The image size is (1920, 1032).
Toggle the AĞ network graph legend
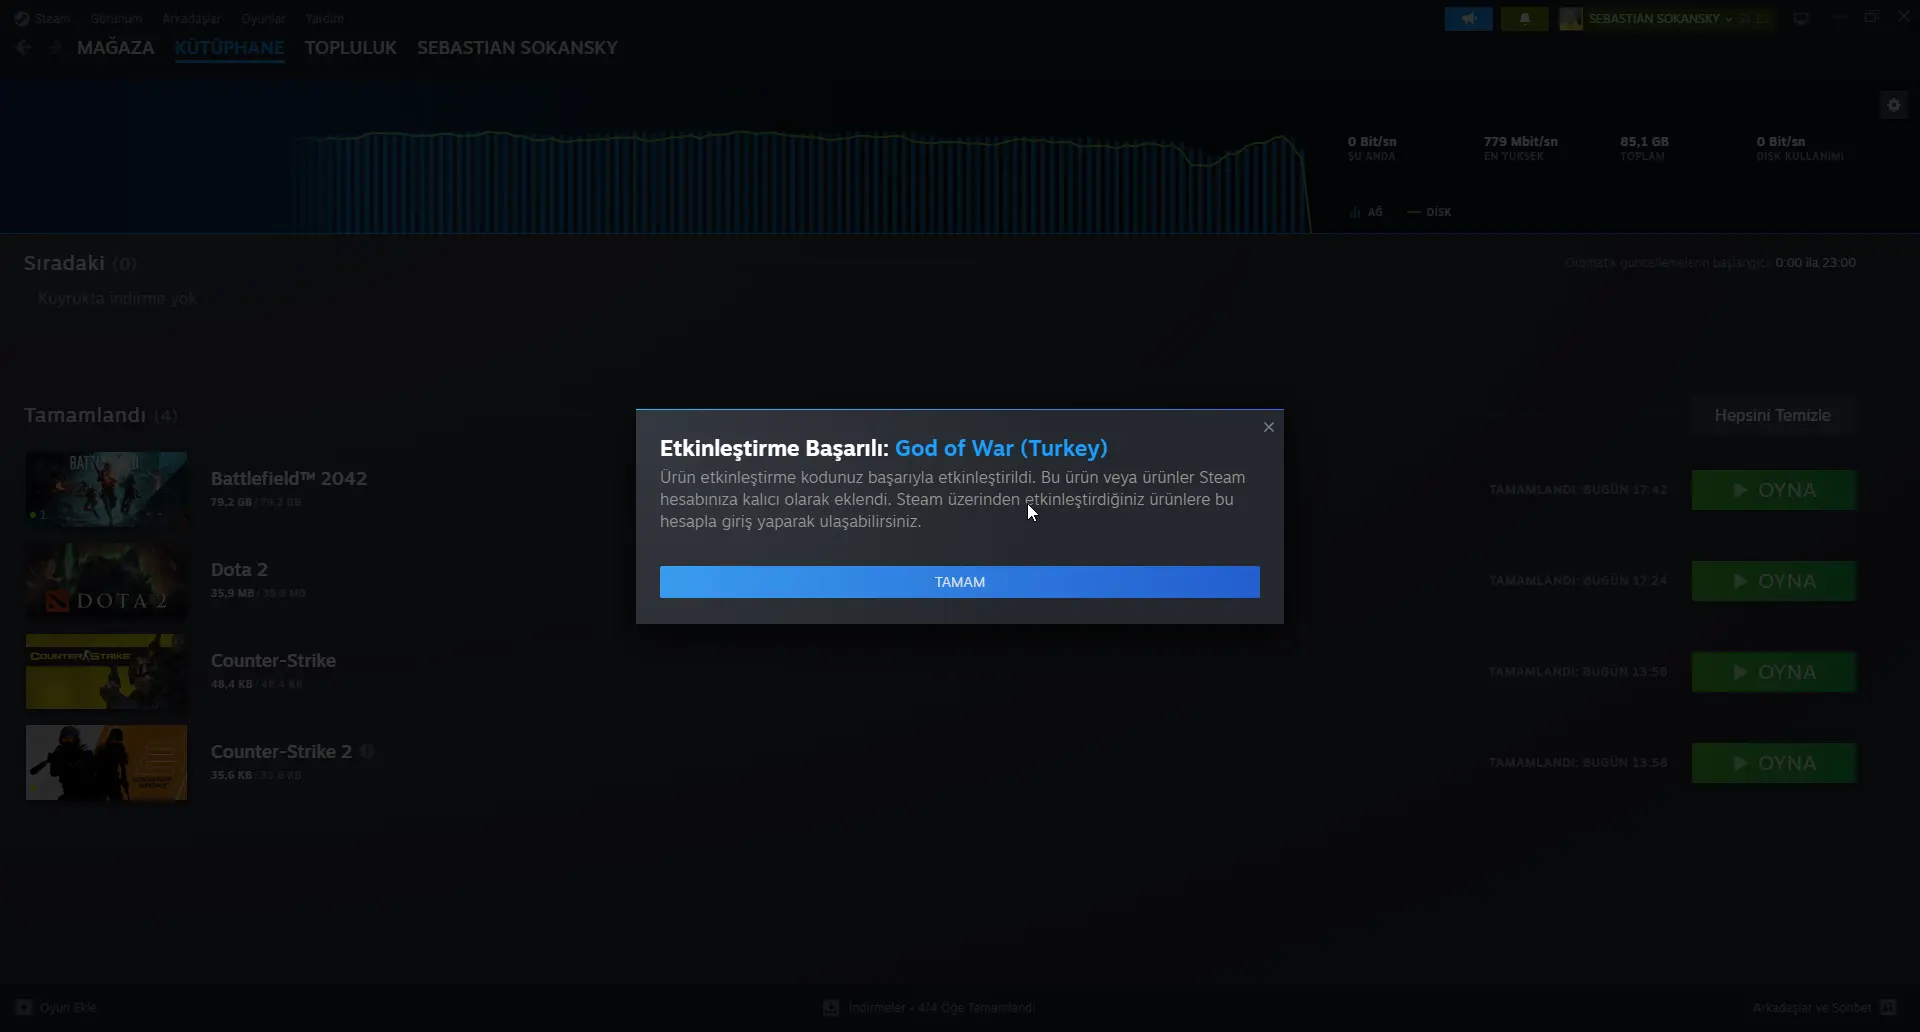pyautogui.click(x=1366, y=212)
